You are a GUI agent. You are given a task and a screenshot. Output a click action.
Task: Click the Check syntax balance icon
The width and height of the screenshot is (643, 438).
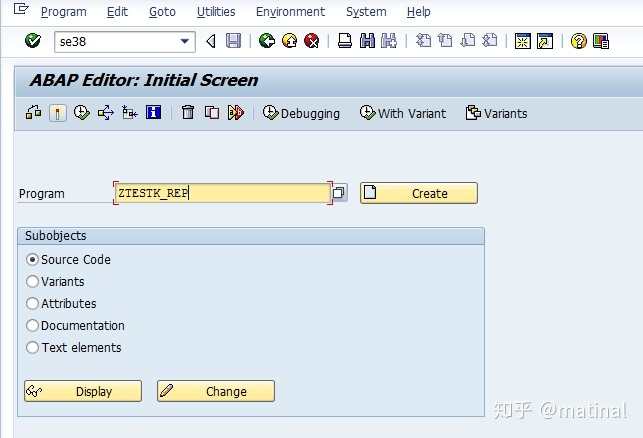(x=34, y=112)
